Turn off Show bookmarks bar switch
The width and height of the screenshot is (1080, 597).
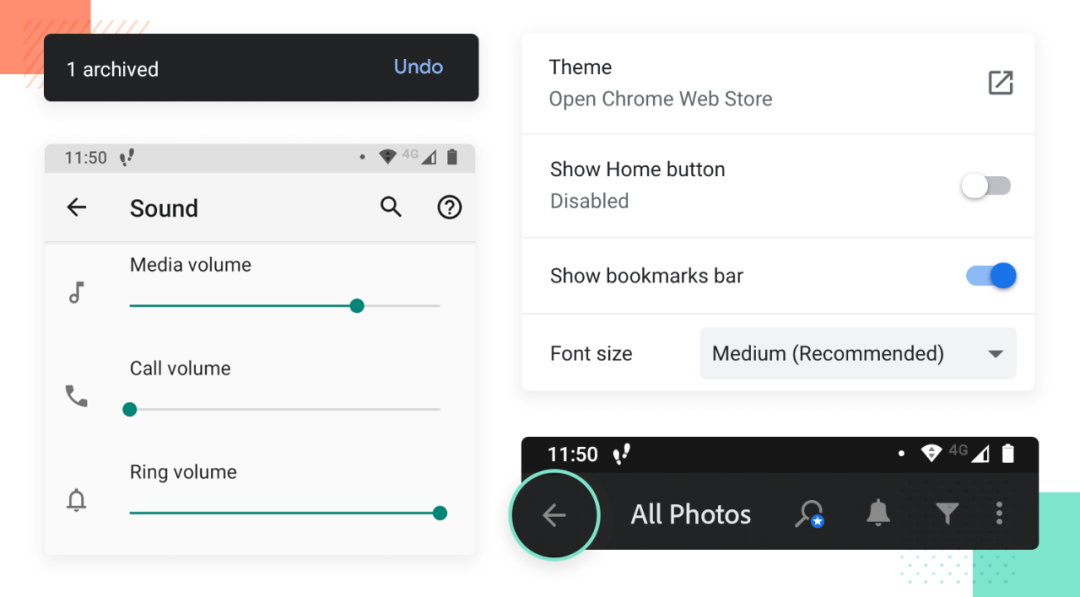click(x=991, y=276)
